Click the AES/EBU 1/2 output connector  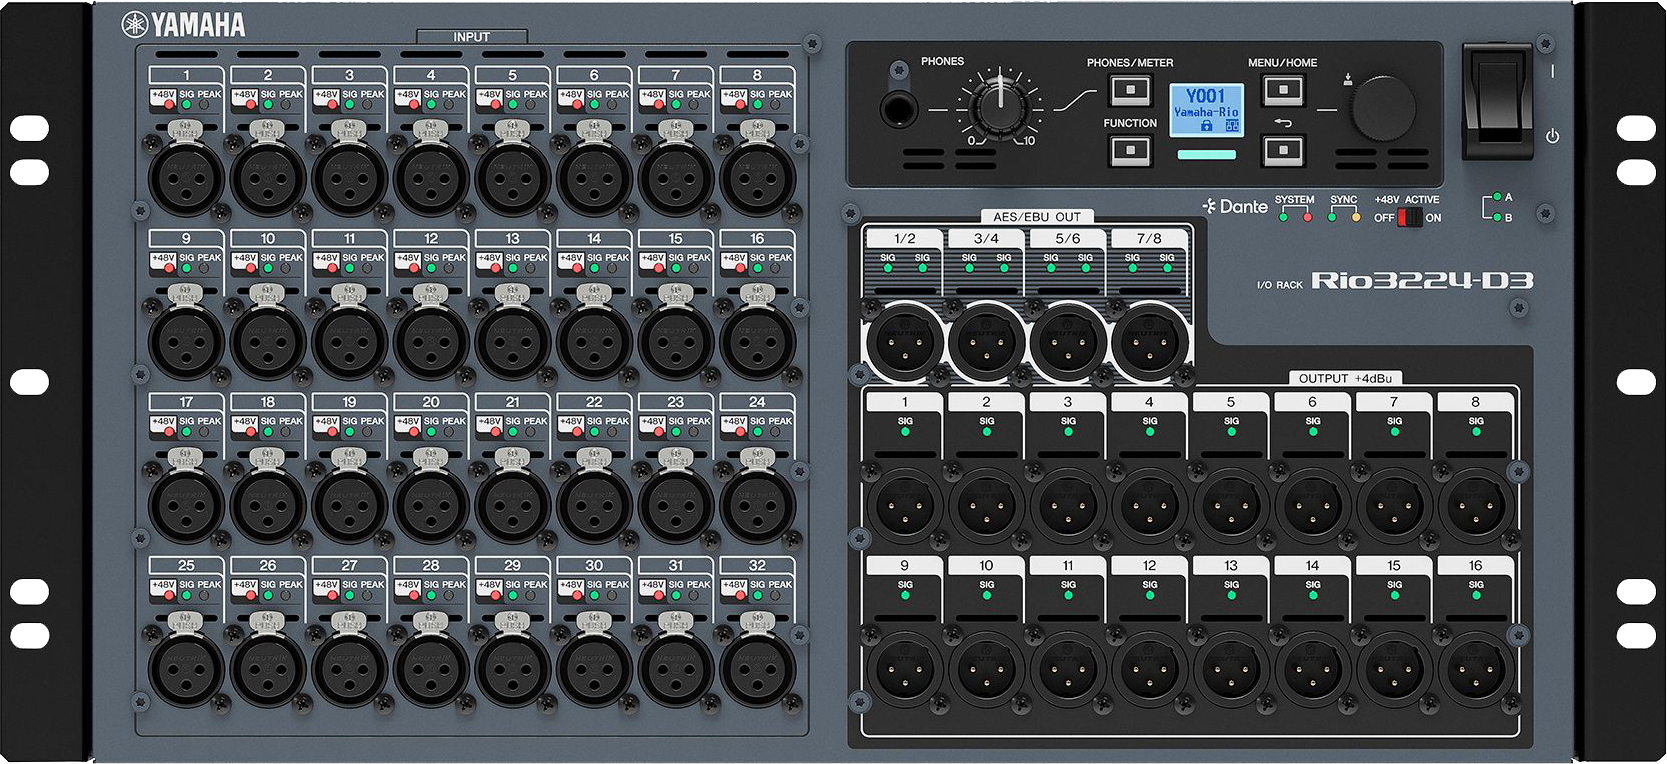[x=905, y=342]
